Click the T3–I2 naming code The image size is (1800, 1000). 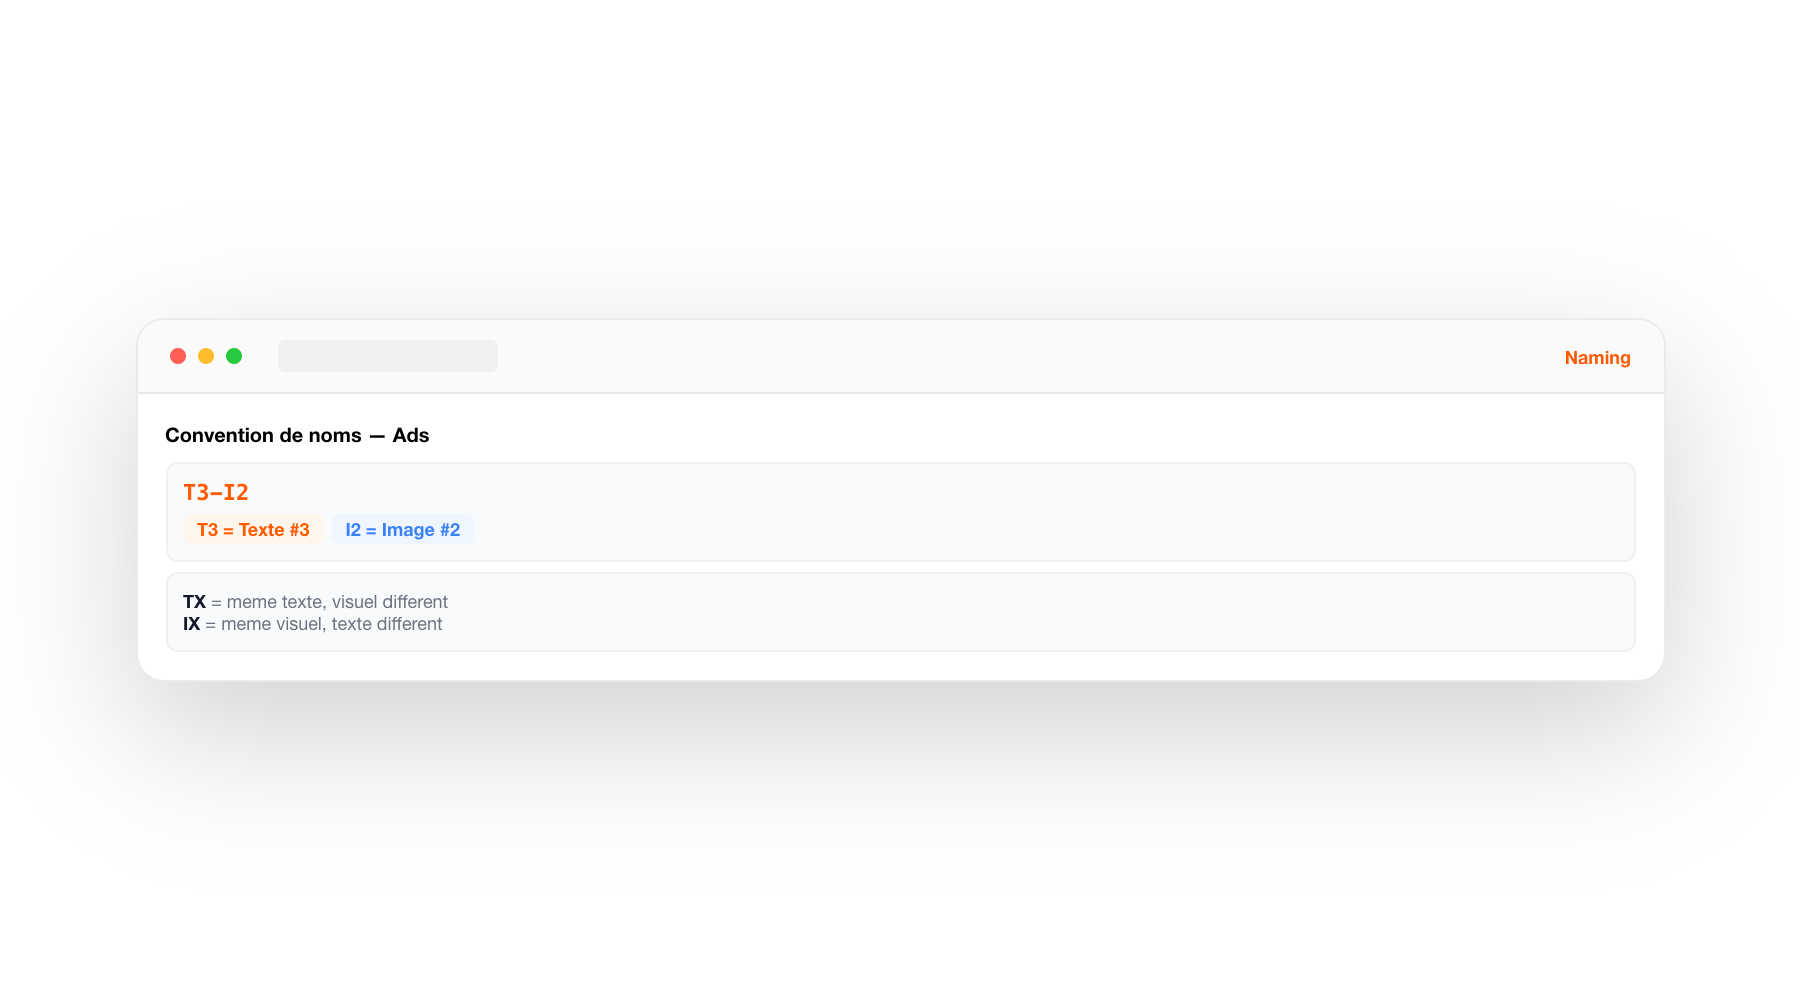[216, 492]
